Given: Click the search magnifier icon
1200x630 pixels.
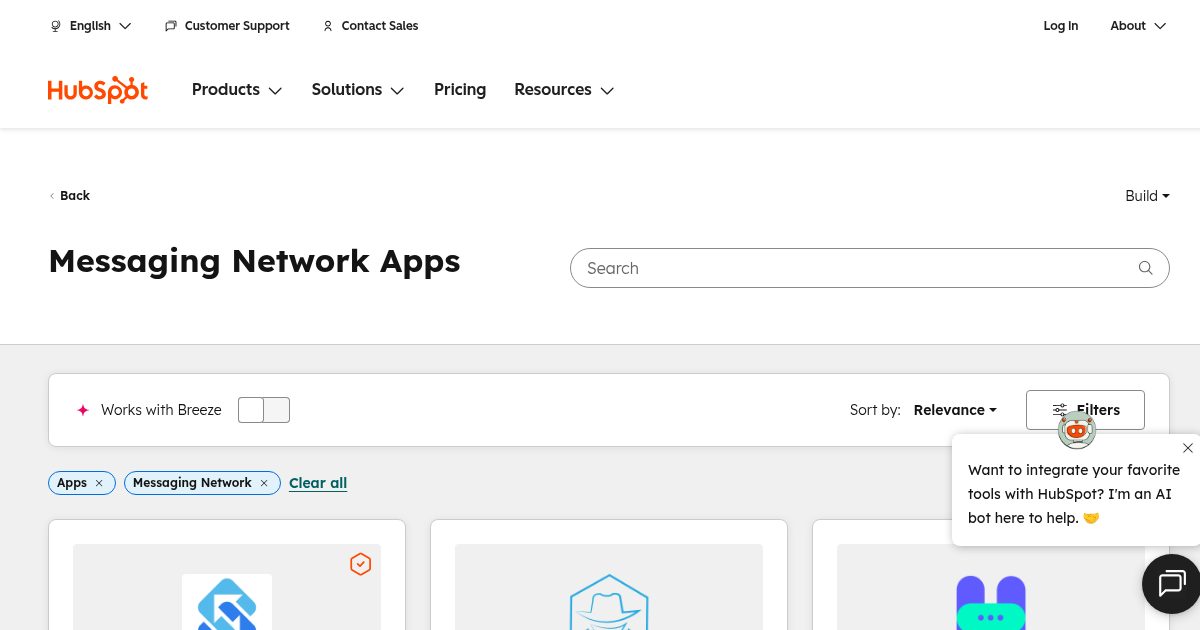Looking at the screenshot, I should [x=1146, y=268].
